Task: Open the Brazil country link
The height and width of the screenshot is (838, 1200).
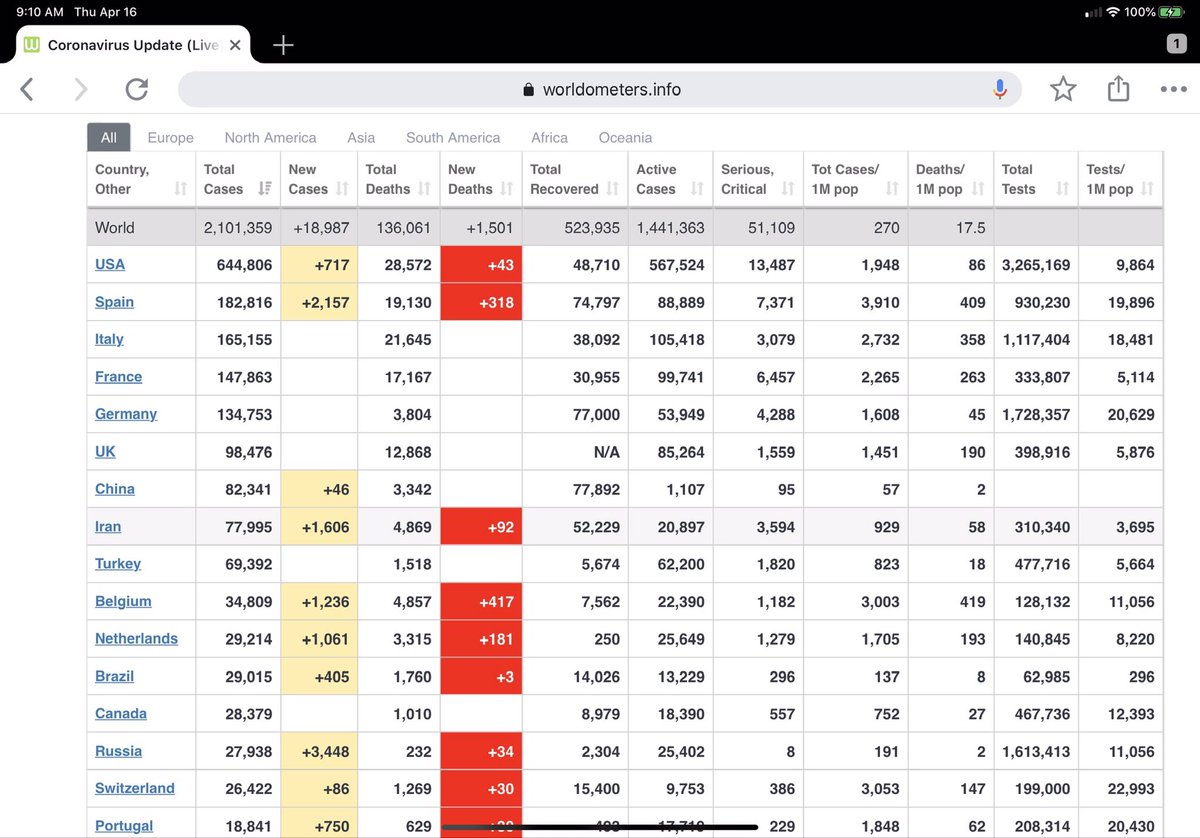Action: click(114, 677)
